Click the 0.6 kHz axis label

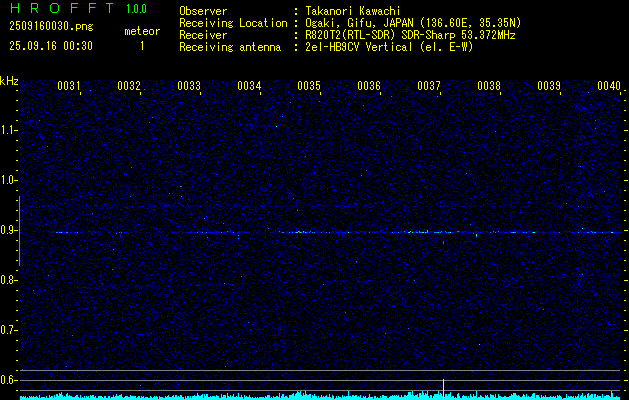point(8,380)
